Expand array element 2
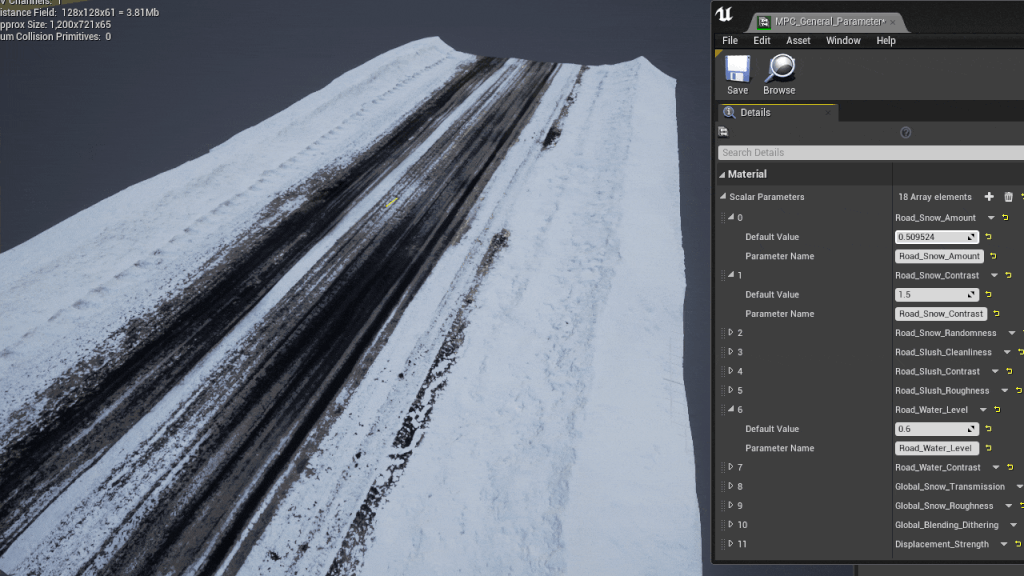The width and height of the screenshot is (1024, 576). (x=731, y=332)
